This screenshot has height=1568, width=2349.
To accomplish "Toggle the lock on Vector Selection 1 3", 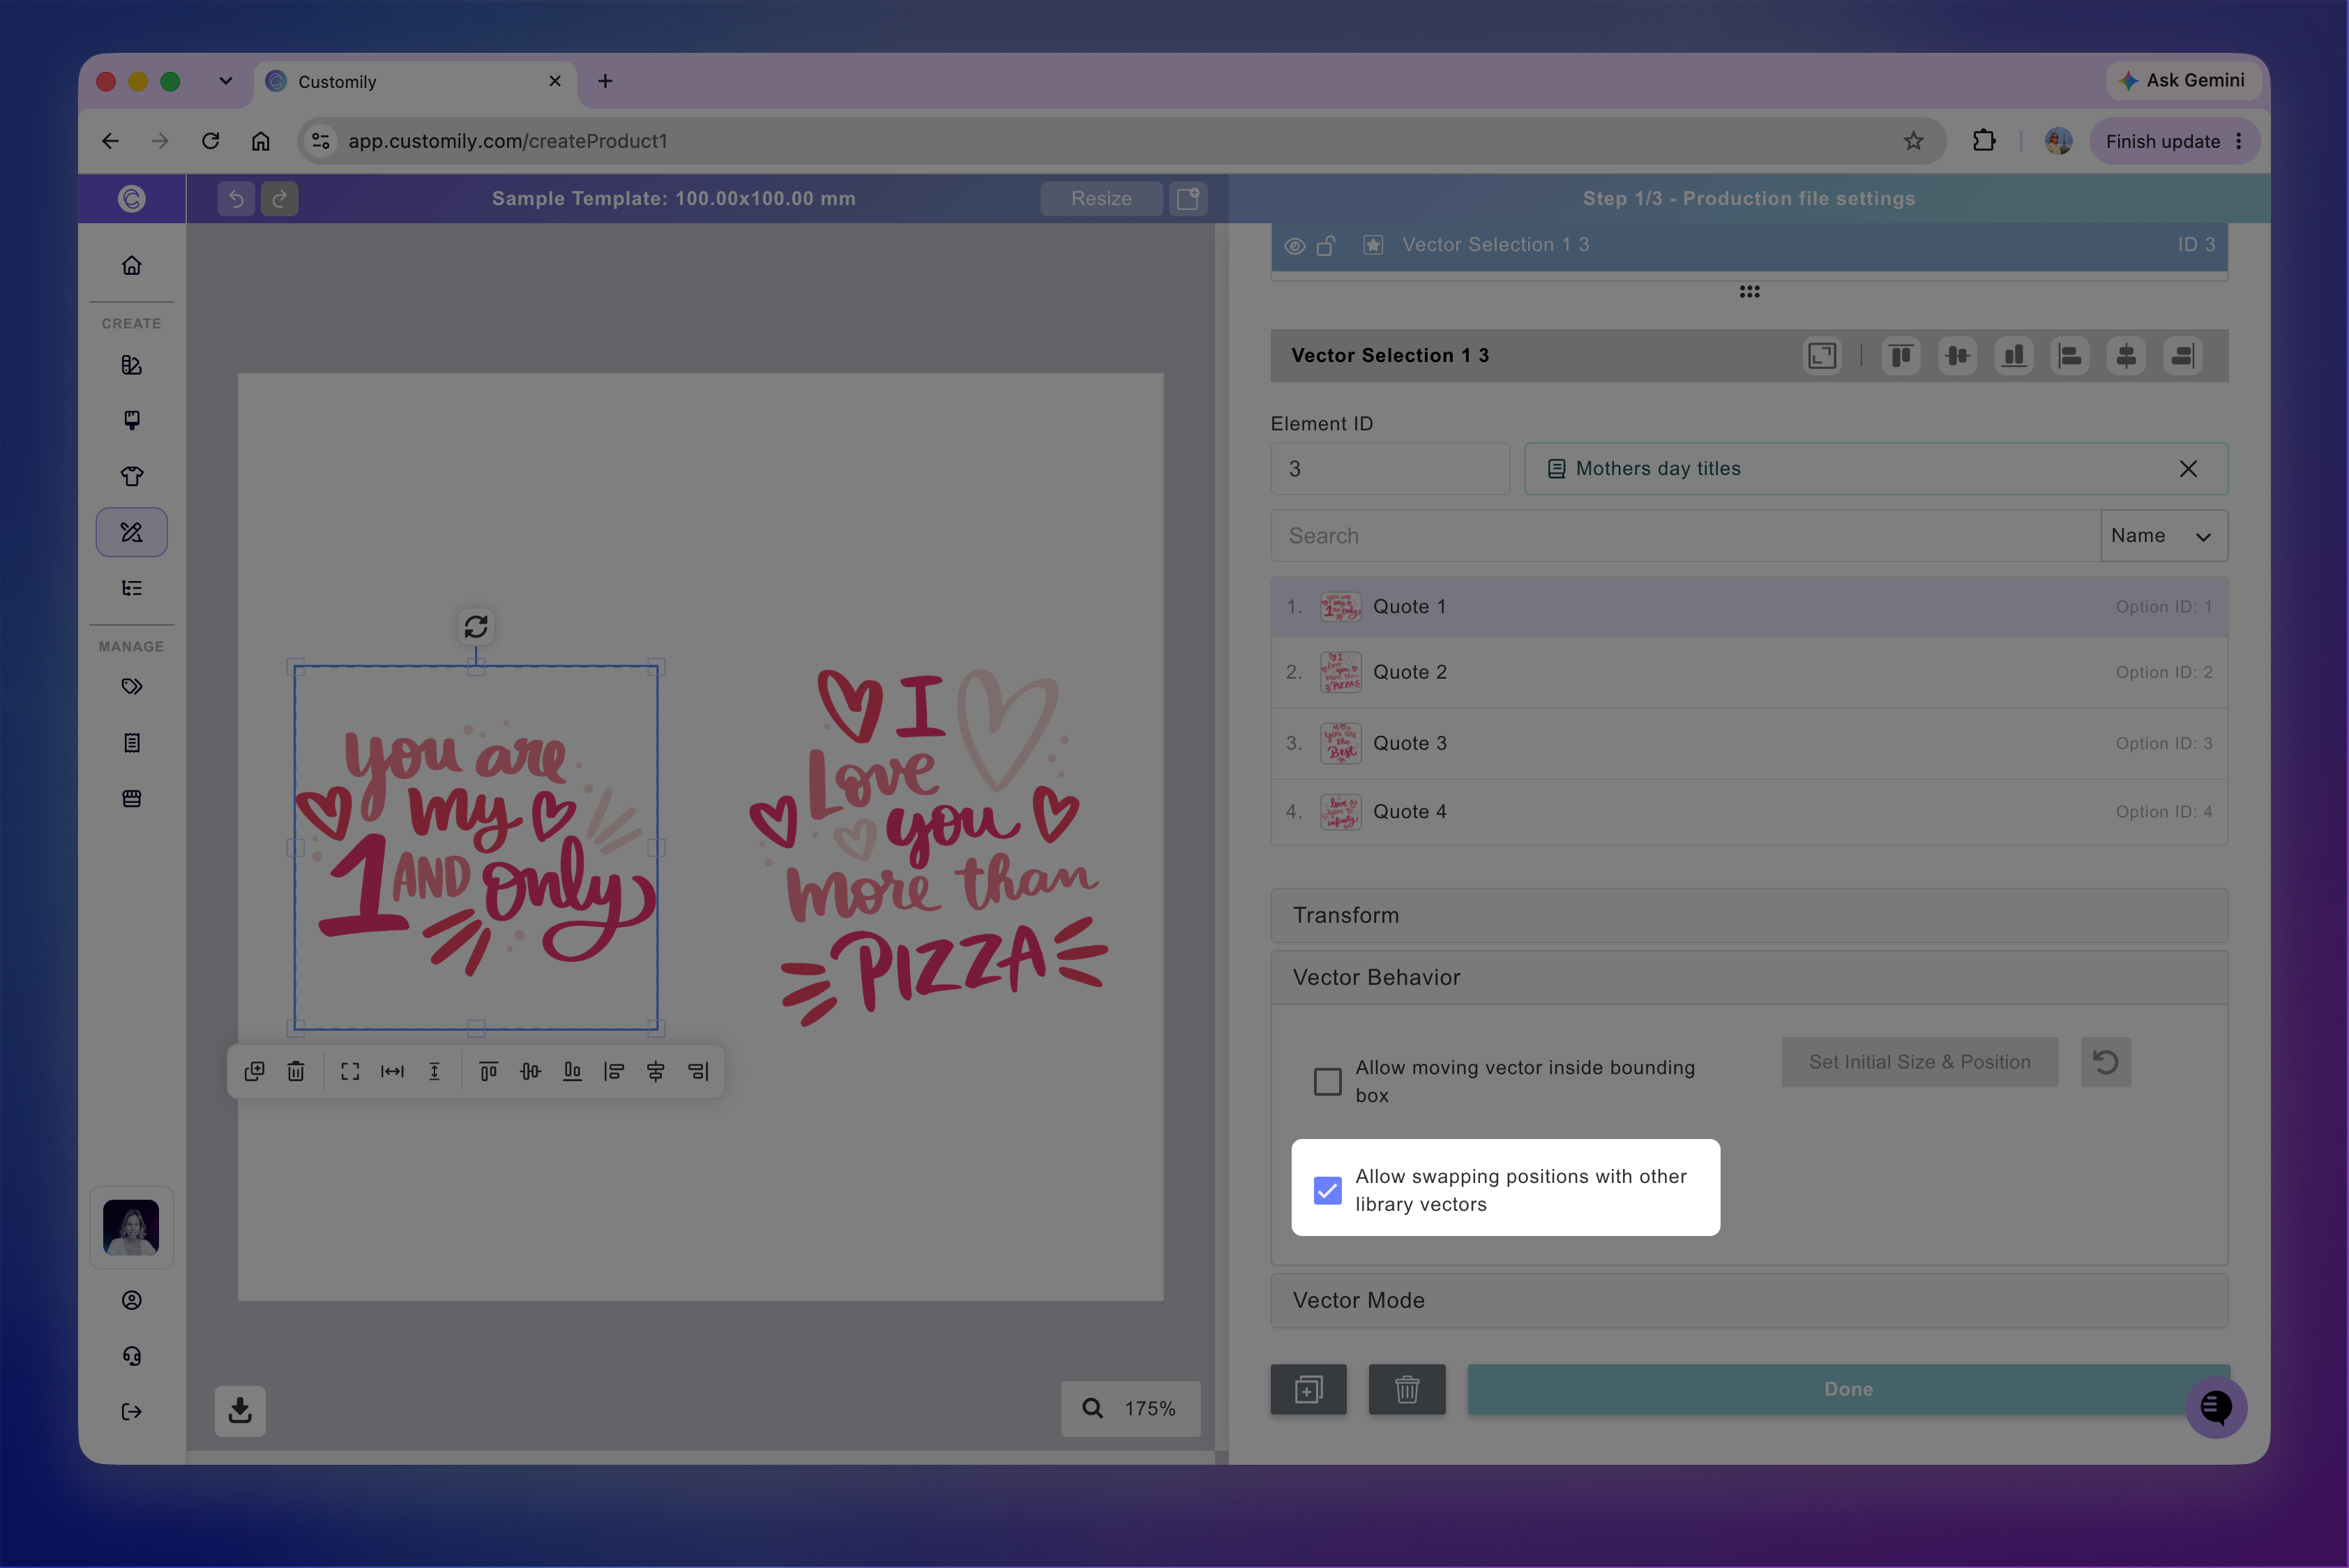I will pos(1326,245).
